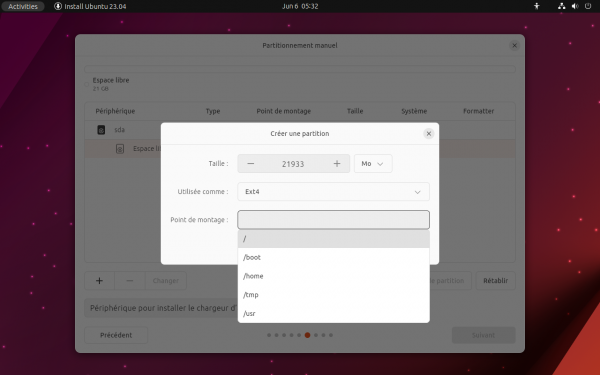The image size is (600, 375).
Task: Close the Créer une partition dialog
Action: tap(429, 134)
